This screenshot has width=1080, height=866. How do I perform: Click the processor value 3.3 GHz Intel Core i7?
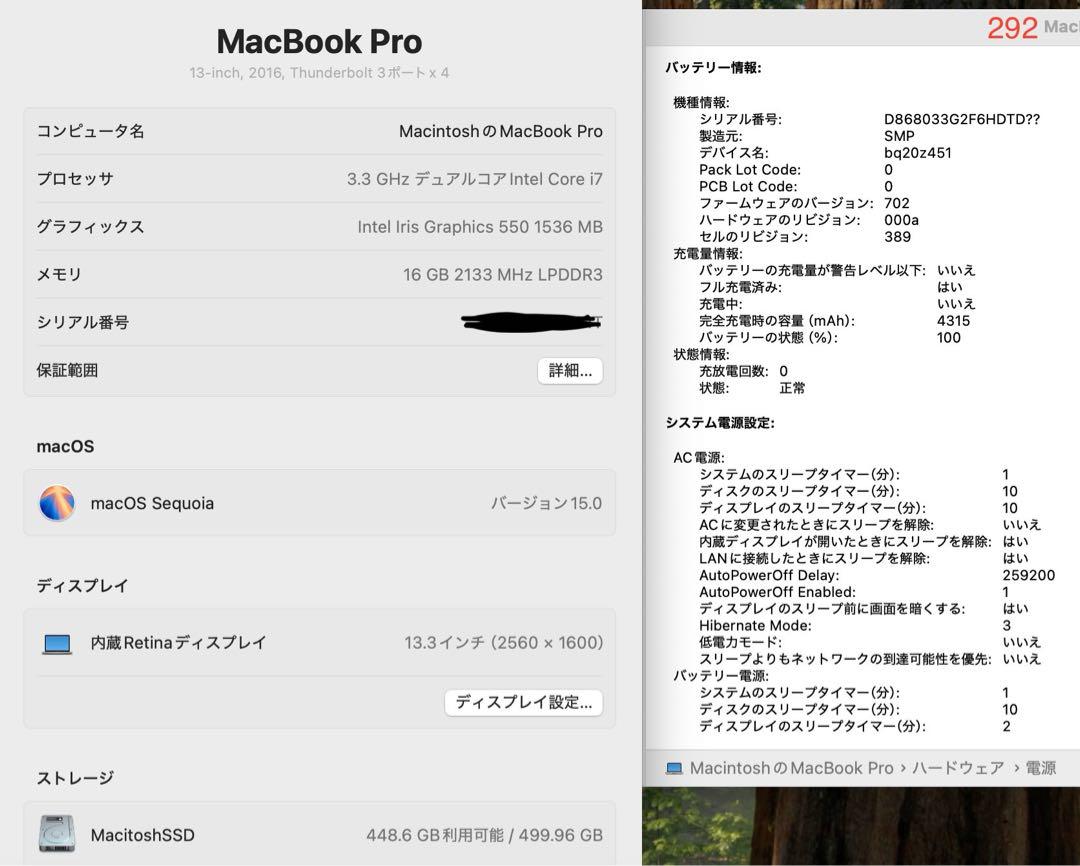pos(475,179)
